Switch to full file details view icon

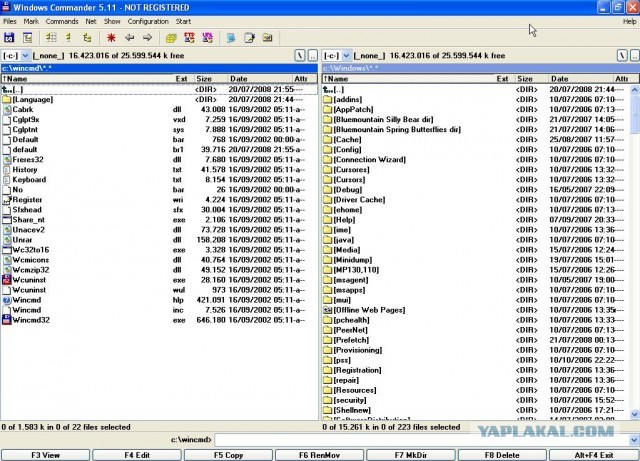coord(51,38)
